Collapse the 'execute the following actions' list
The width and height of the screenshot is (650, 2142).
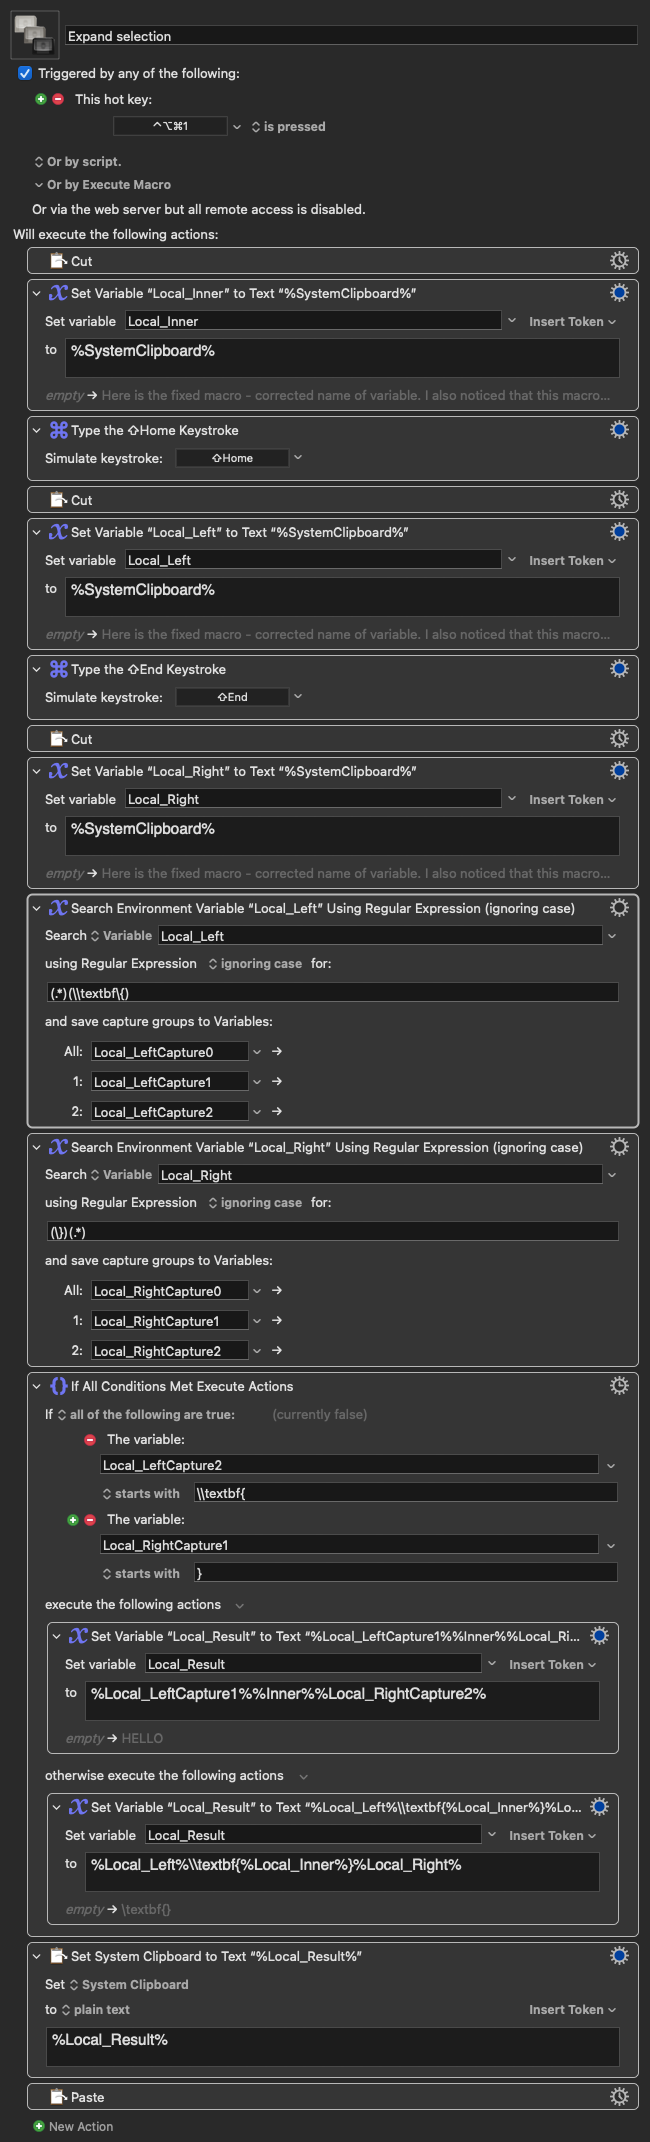point(239,1605)
